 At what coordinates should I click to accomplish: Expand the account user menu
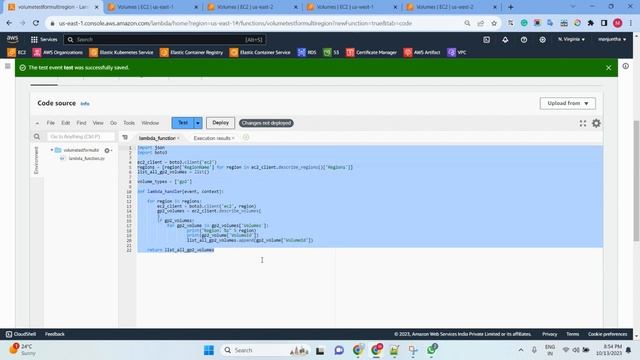(x=612, y=40)
